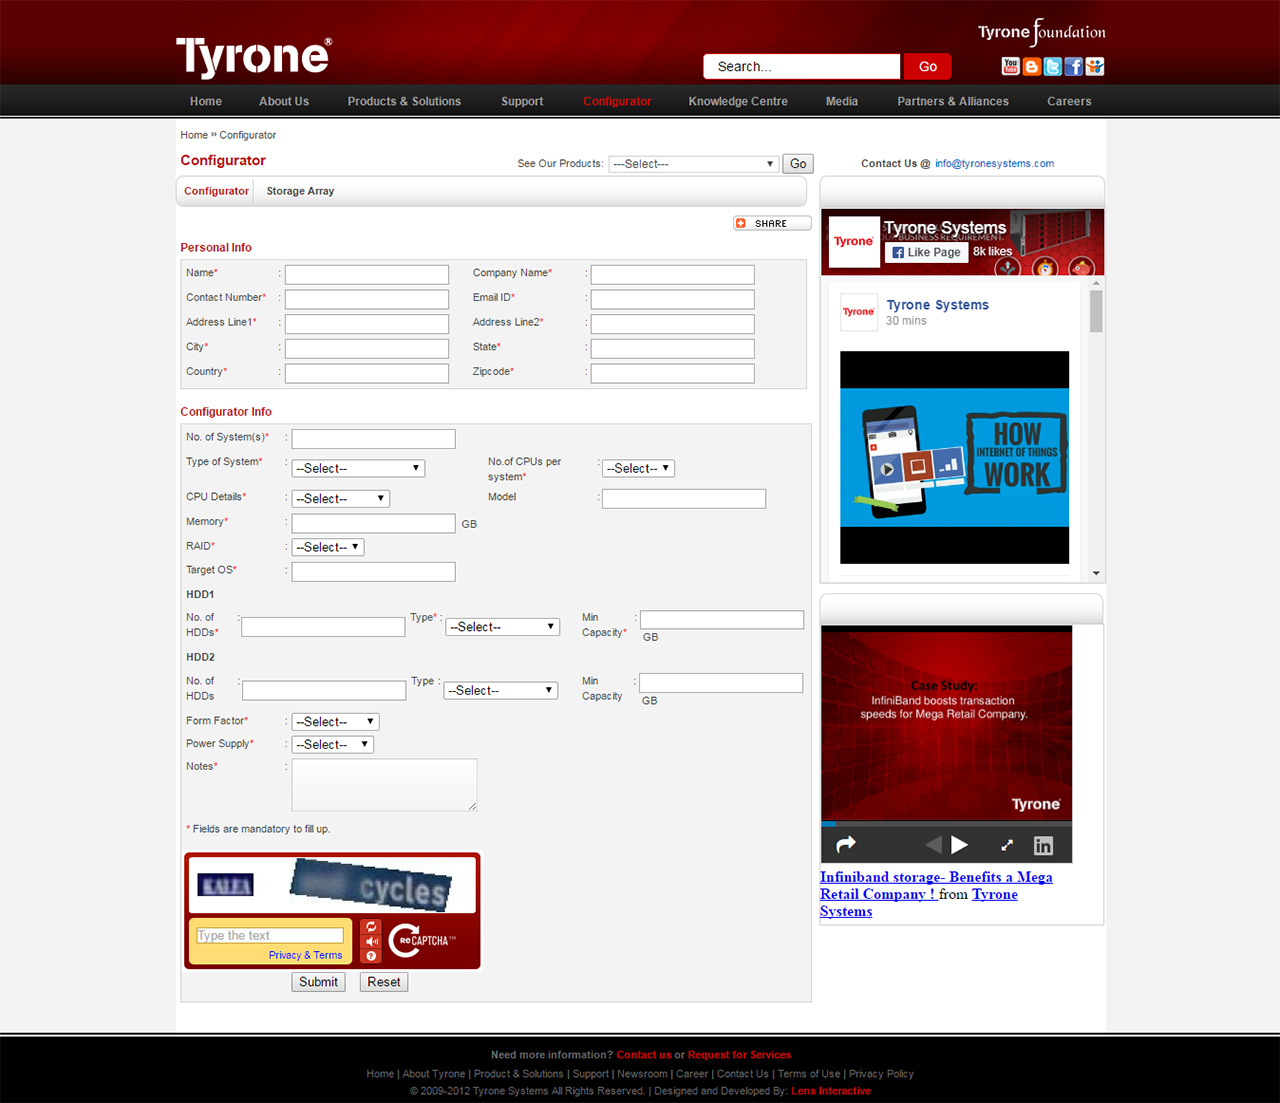Click the slideshow progress bar
1280x1103 pixels.
(x=946, y=824)
